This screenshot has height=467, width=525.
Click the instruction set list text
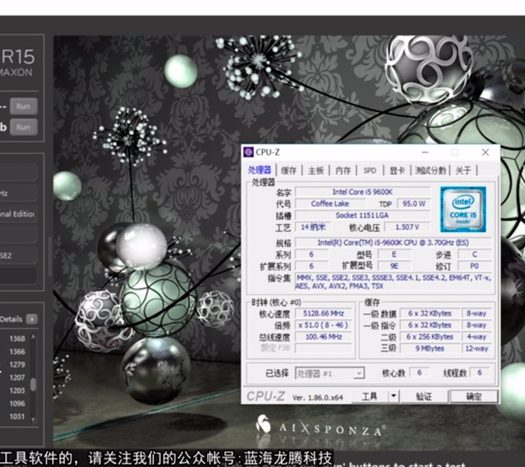pos(393,282)
